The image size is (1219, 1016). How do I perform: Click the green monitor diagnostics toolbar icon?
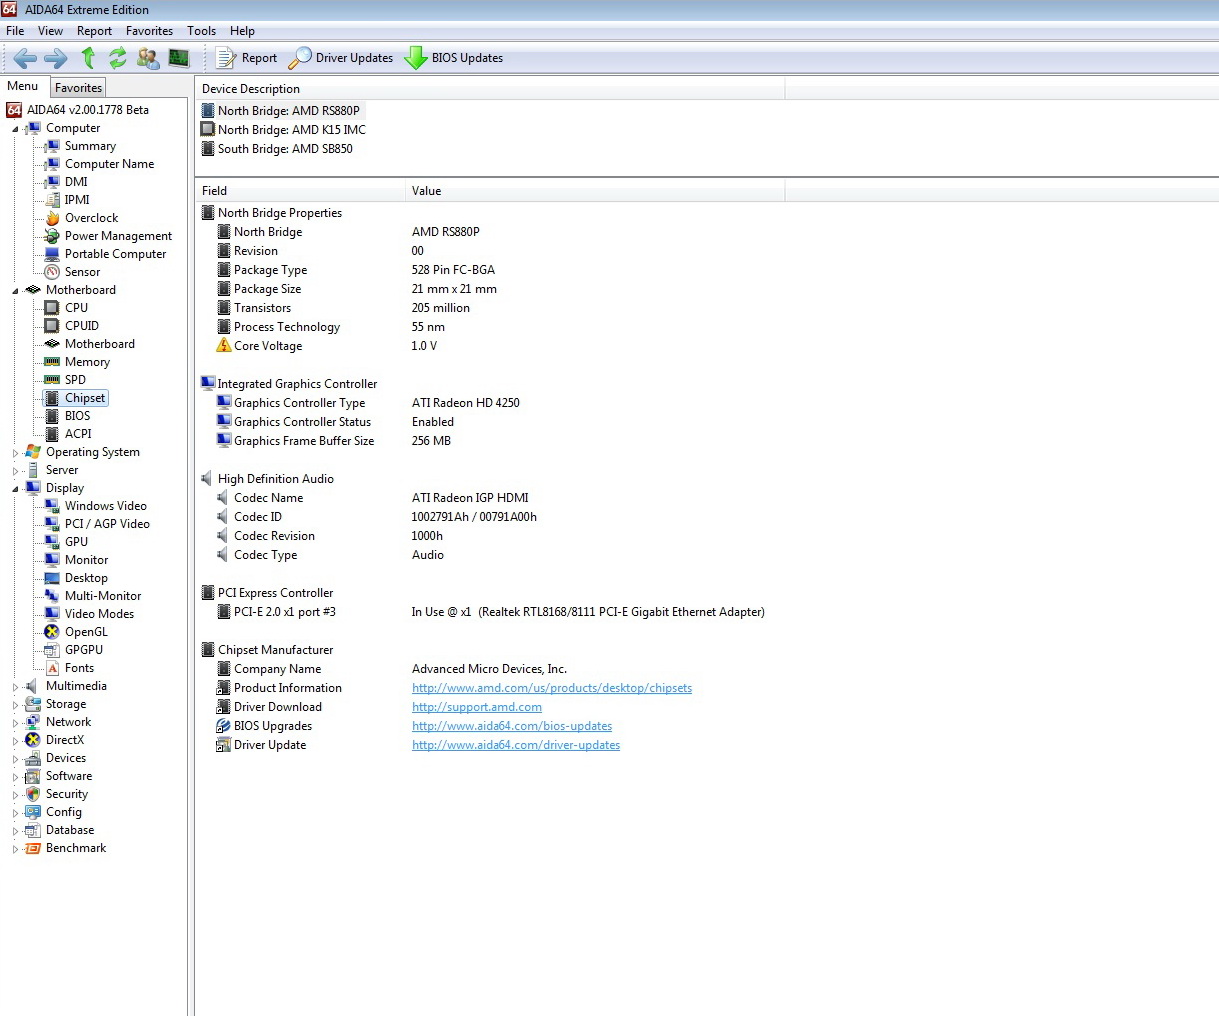(x=179, y=58)
